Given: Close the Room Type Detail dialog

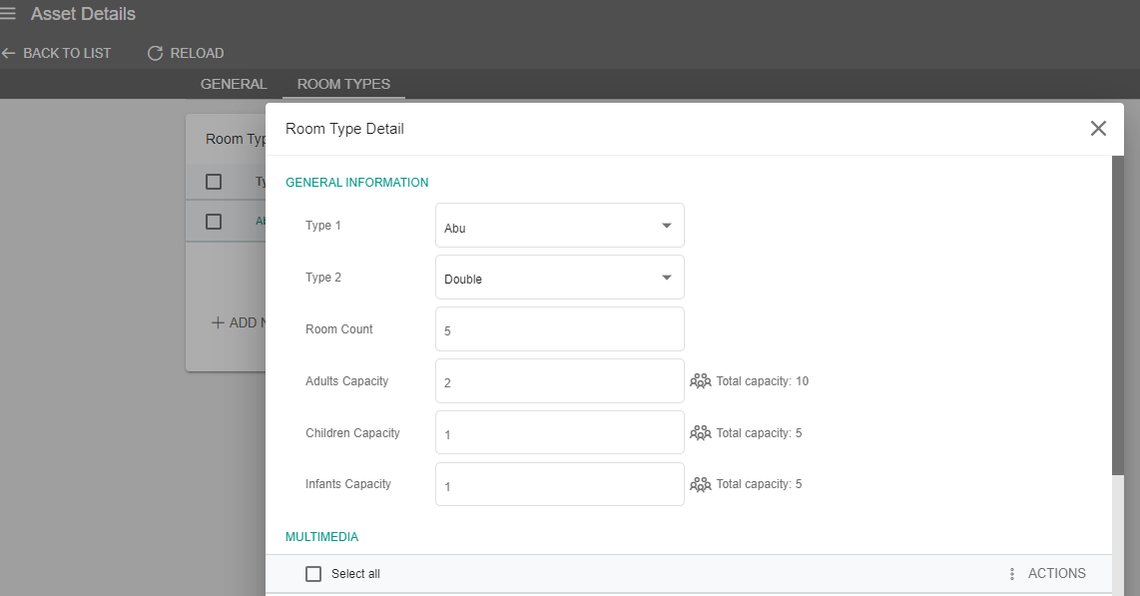Looking at the screenshot, I should pyautogui.click(x=1098, y=129).
